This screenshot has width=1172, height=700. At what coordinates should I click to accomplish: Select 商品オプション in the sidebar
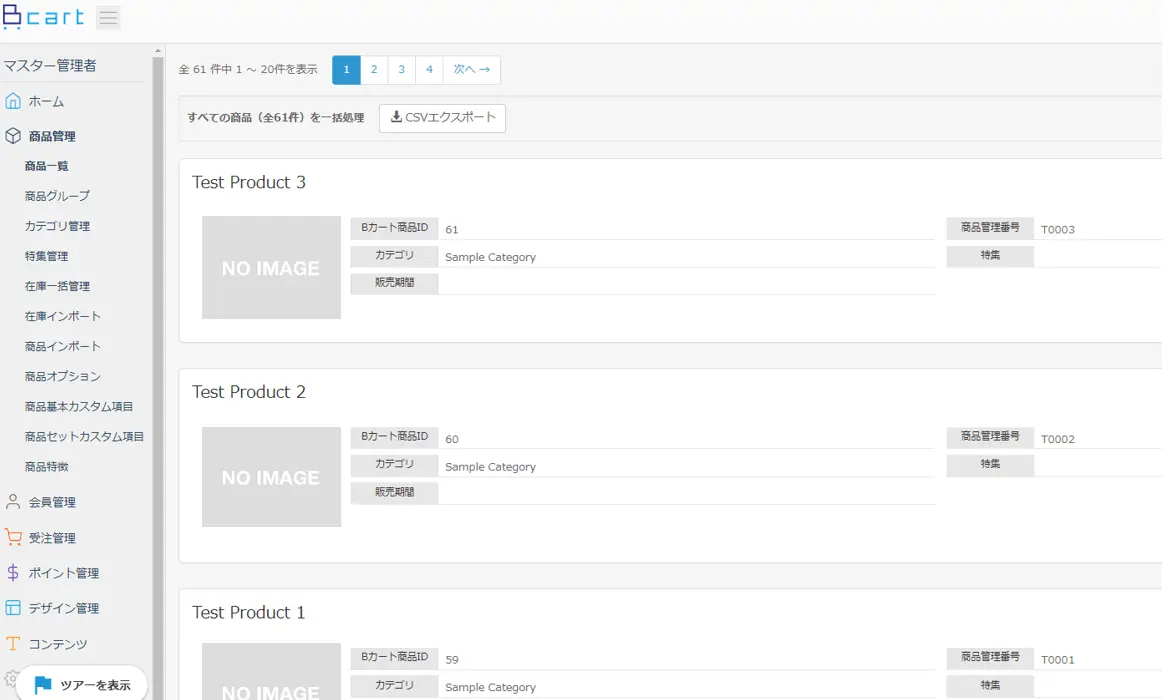pos(63,377)
